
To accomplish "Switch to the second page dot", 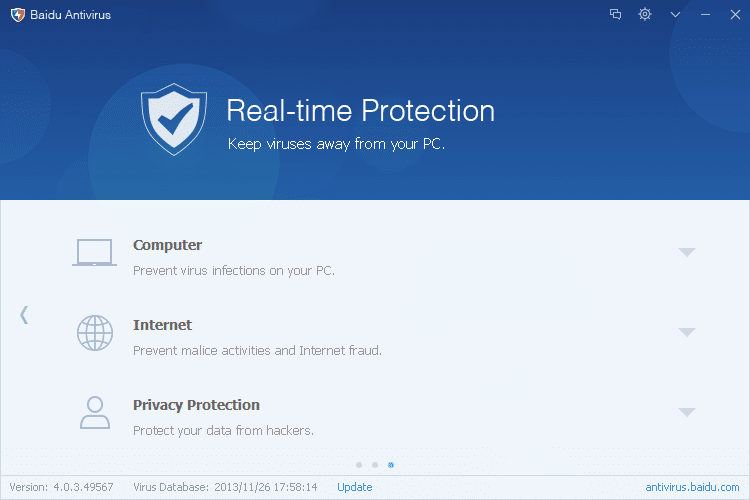I will [375, 465].
